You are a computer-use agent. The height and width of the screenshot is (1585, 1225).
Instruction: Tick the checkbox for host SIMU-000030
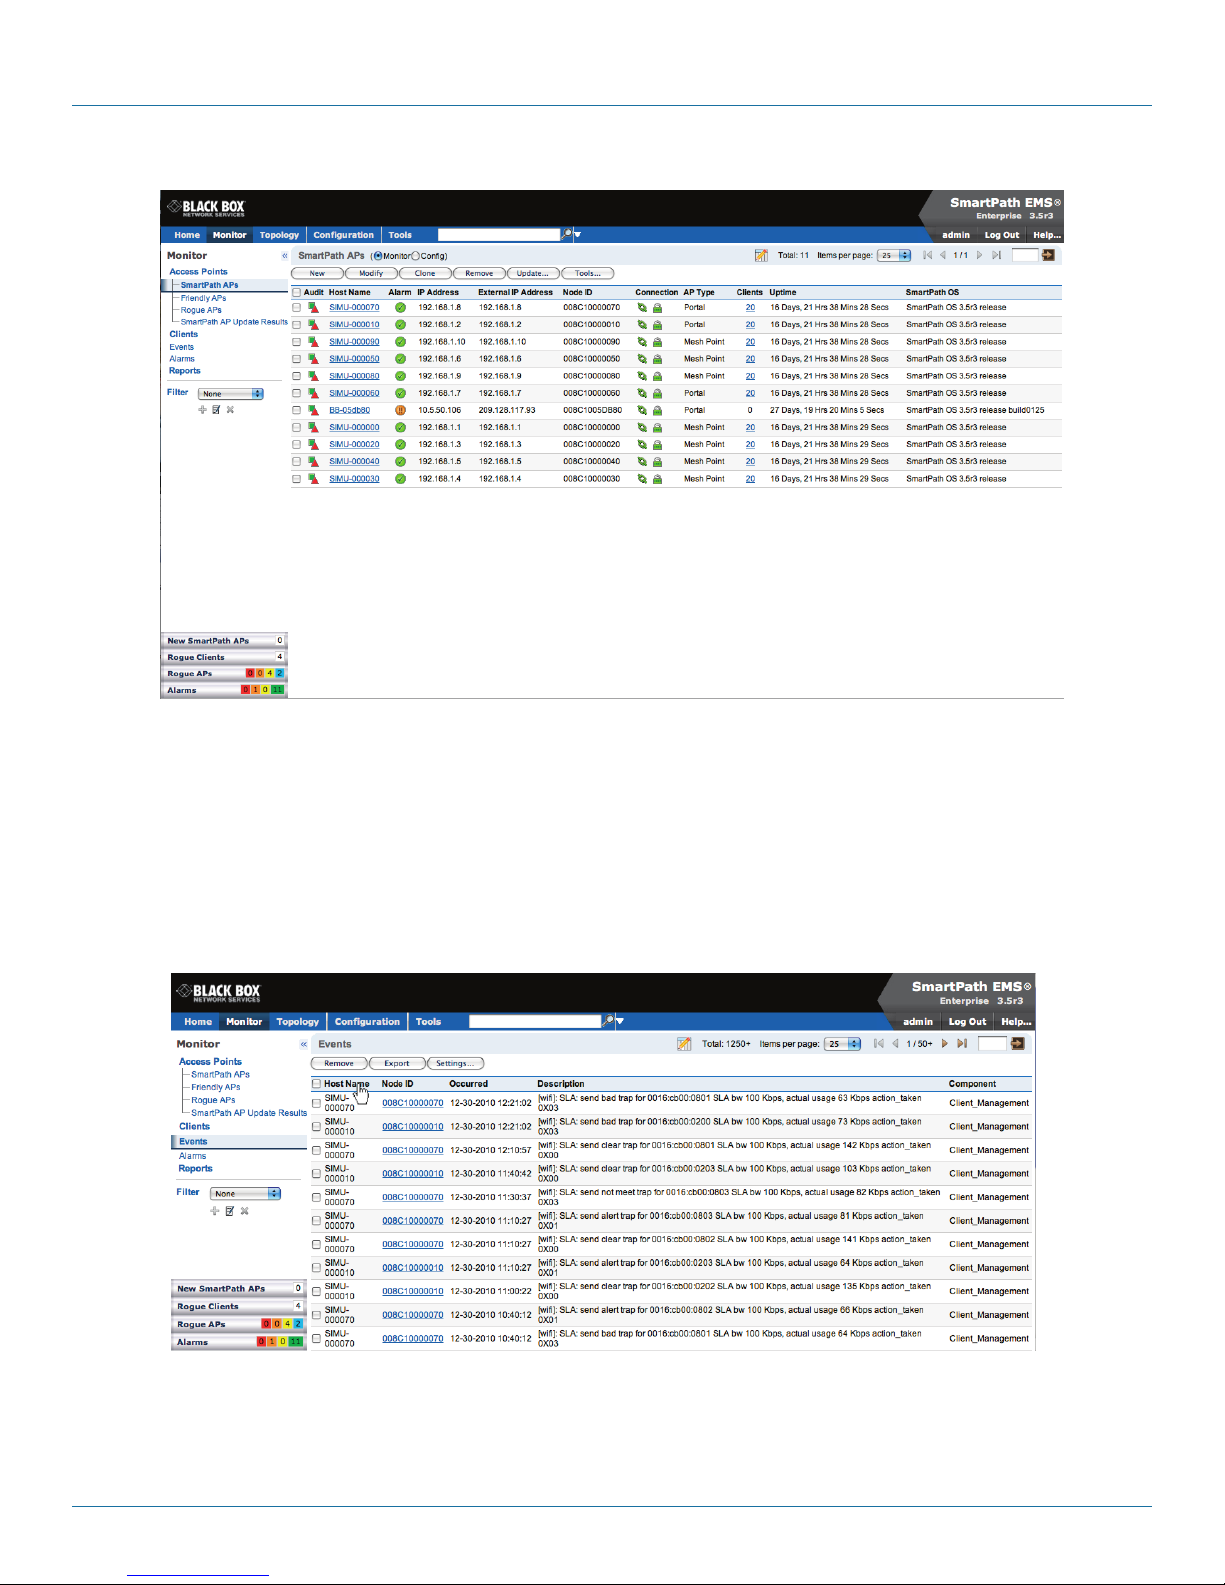pyautogui.click(x=296, y=479)
